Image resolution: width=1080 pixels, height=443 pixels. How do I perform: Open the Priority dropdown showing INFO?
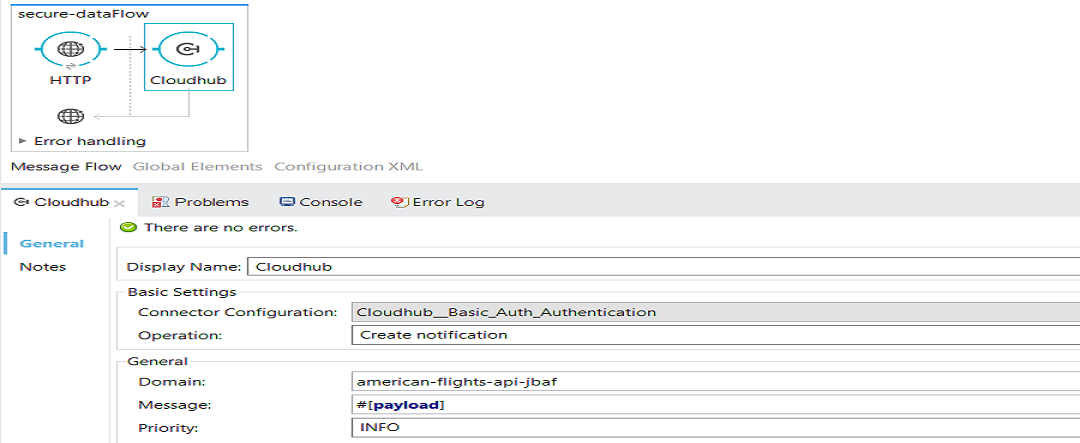tap(715, 427)
